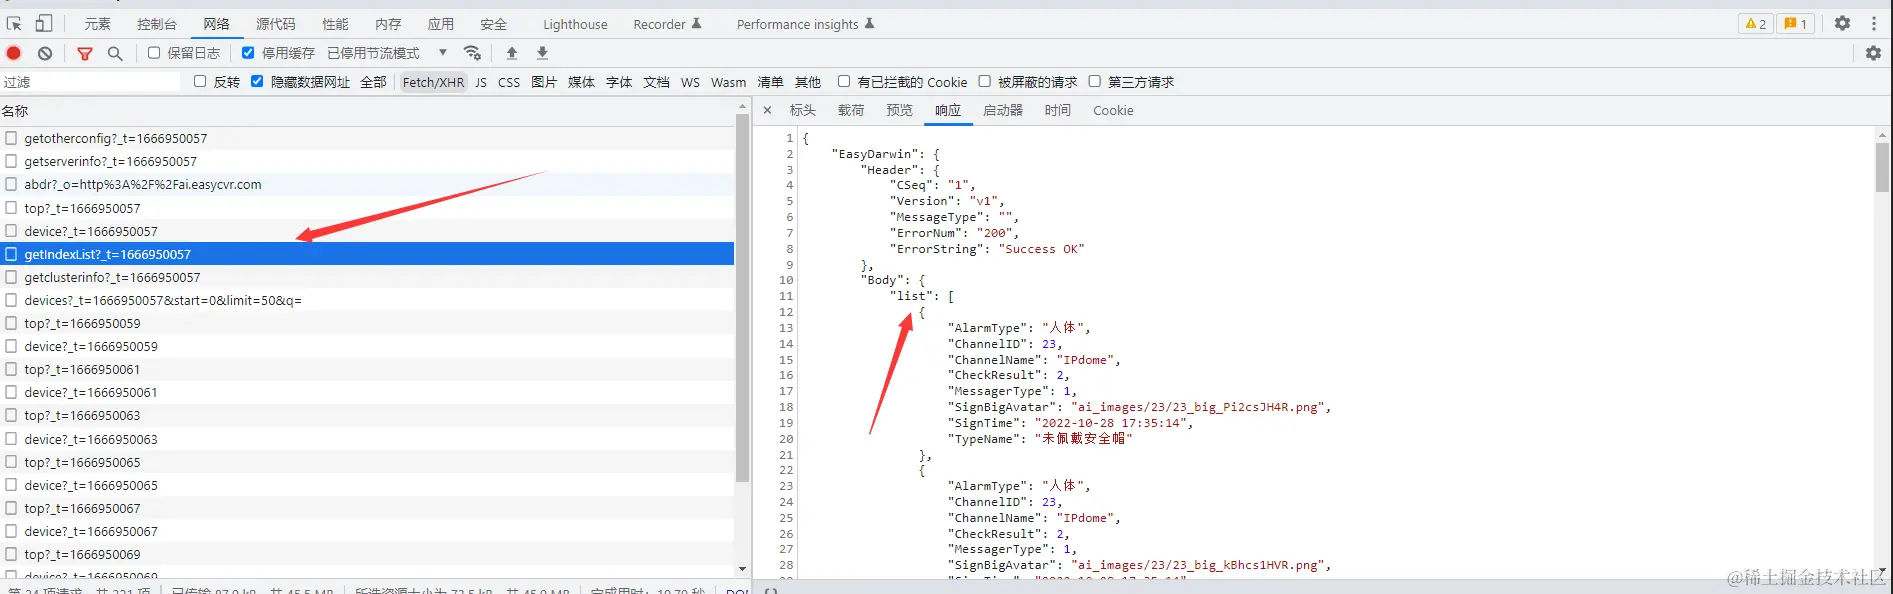
Task: Uncheck 隐藏数据网址 checkbox
Action: tap(257, 82)
